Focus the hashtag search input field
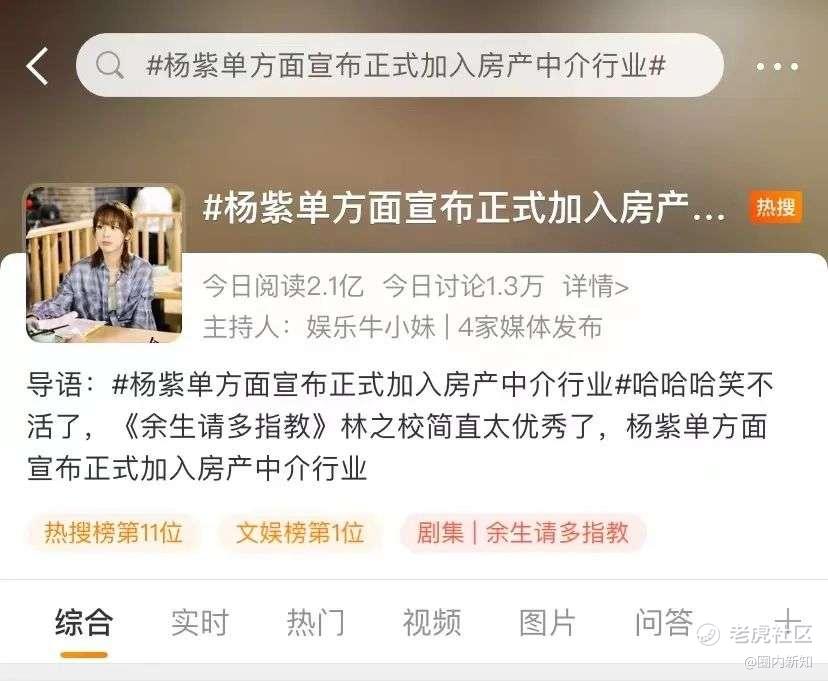The width and height of the screenshot is (828, 681). [x=400, y=65]
